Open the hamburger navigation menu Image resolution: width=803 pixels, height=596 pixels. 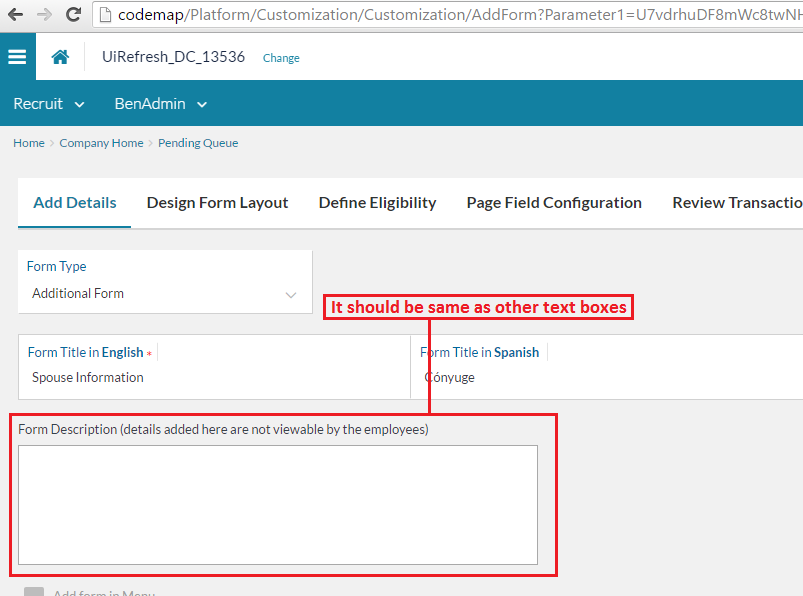(x=17, y=57)
